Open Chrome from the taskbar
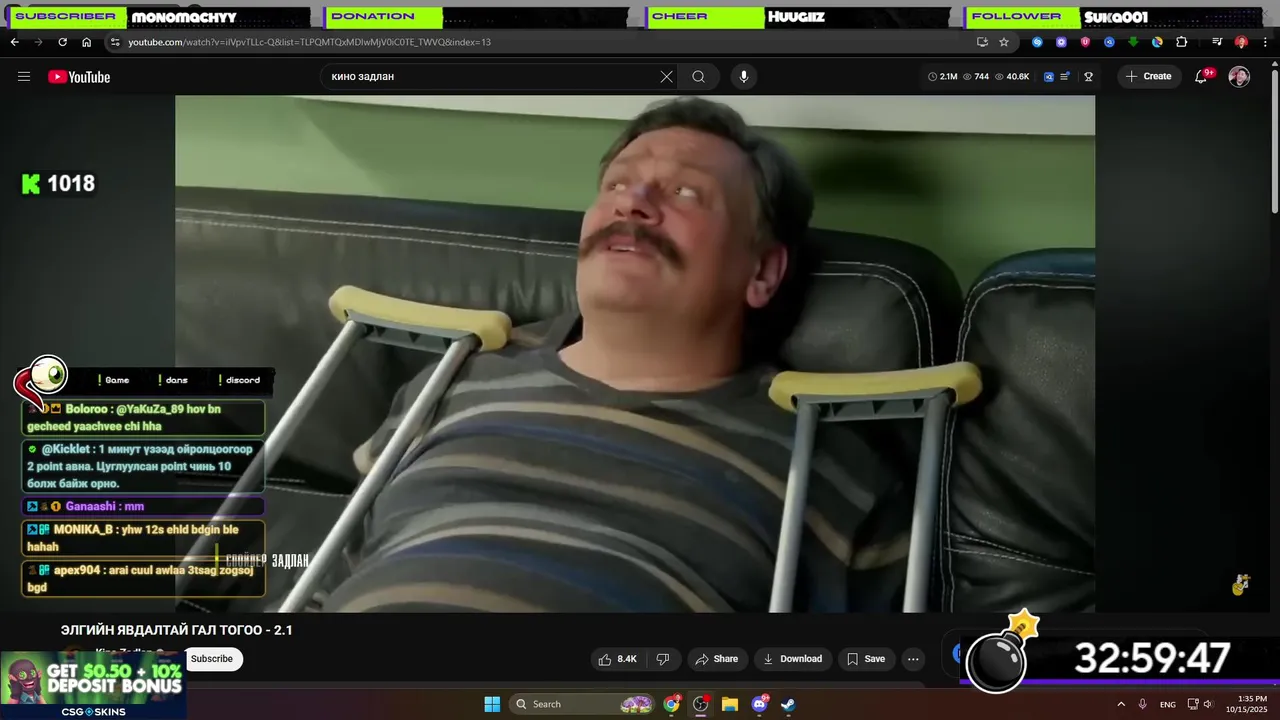The image size is (1280, 720). [672, 704]
